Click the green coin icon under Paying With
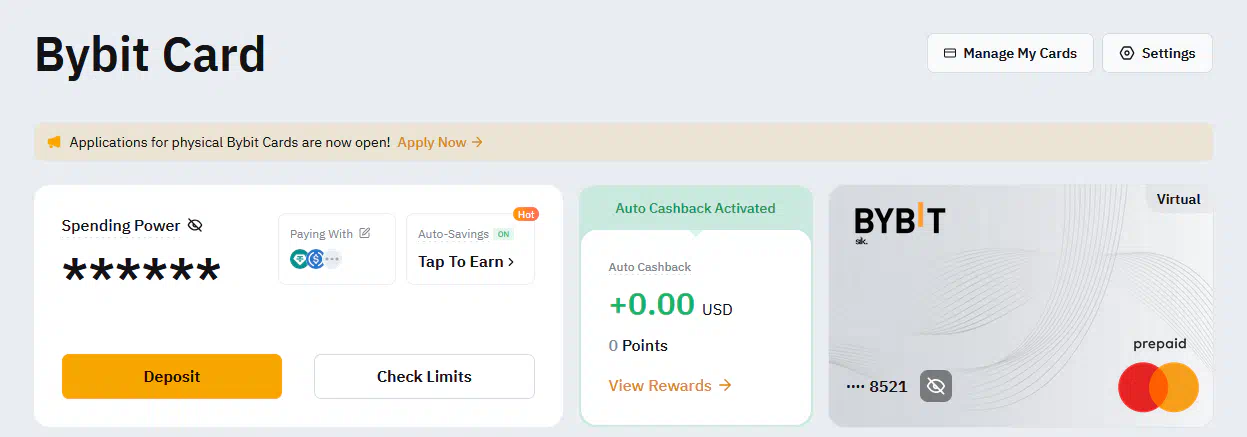The height and width of the screenshot is (437, 1247). click(300, 259)
